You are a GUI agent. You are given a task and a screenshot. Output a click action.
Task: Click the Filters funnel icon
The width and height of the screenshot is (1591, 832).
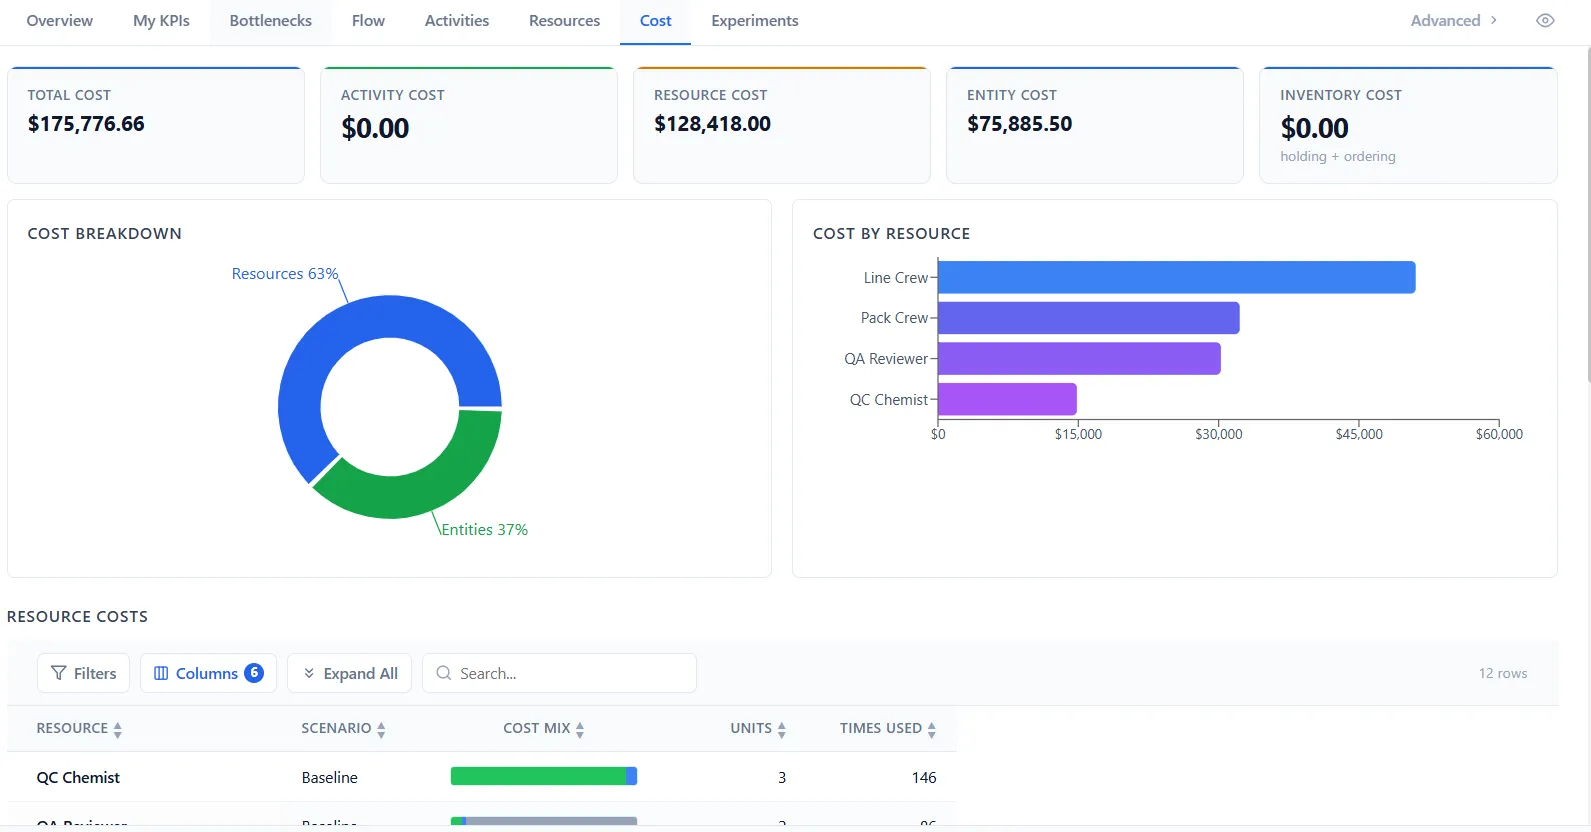59,673
